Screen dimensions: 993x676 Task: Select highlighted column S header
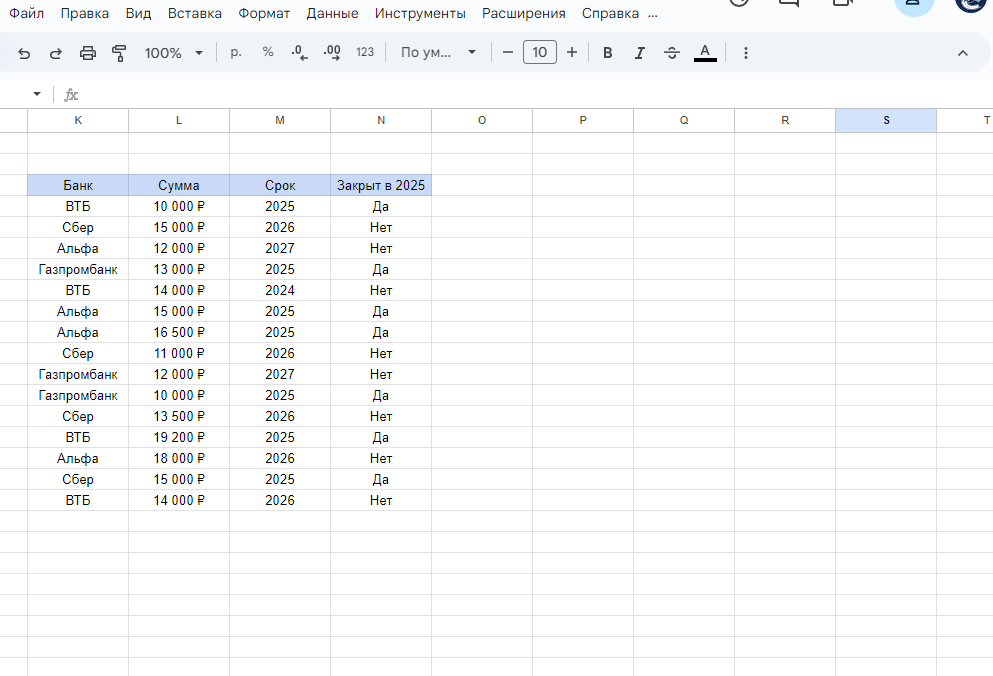(886, 120)
